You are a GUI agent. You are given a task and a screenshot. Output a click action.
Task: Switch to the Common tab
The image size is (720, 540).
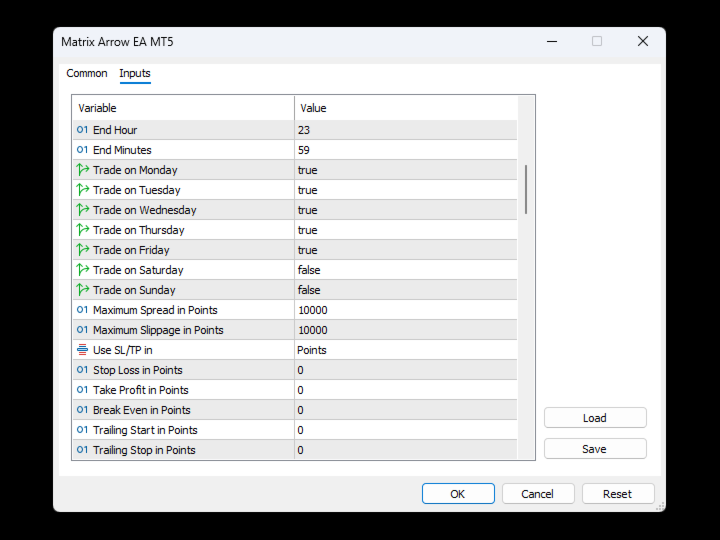(x=87, y=74)
